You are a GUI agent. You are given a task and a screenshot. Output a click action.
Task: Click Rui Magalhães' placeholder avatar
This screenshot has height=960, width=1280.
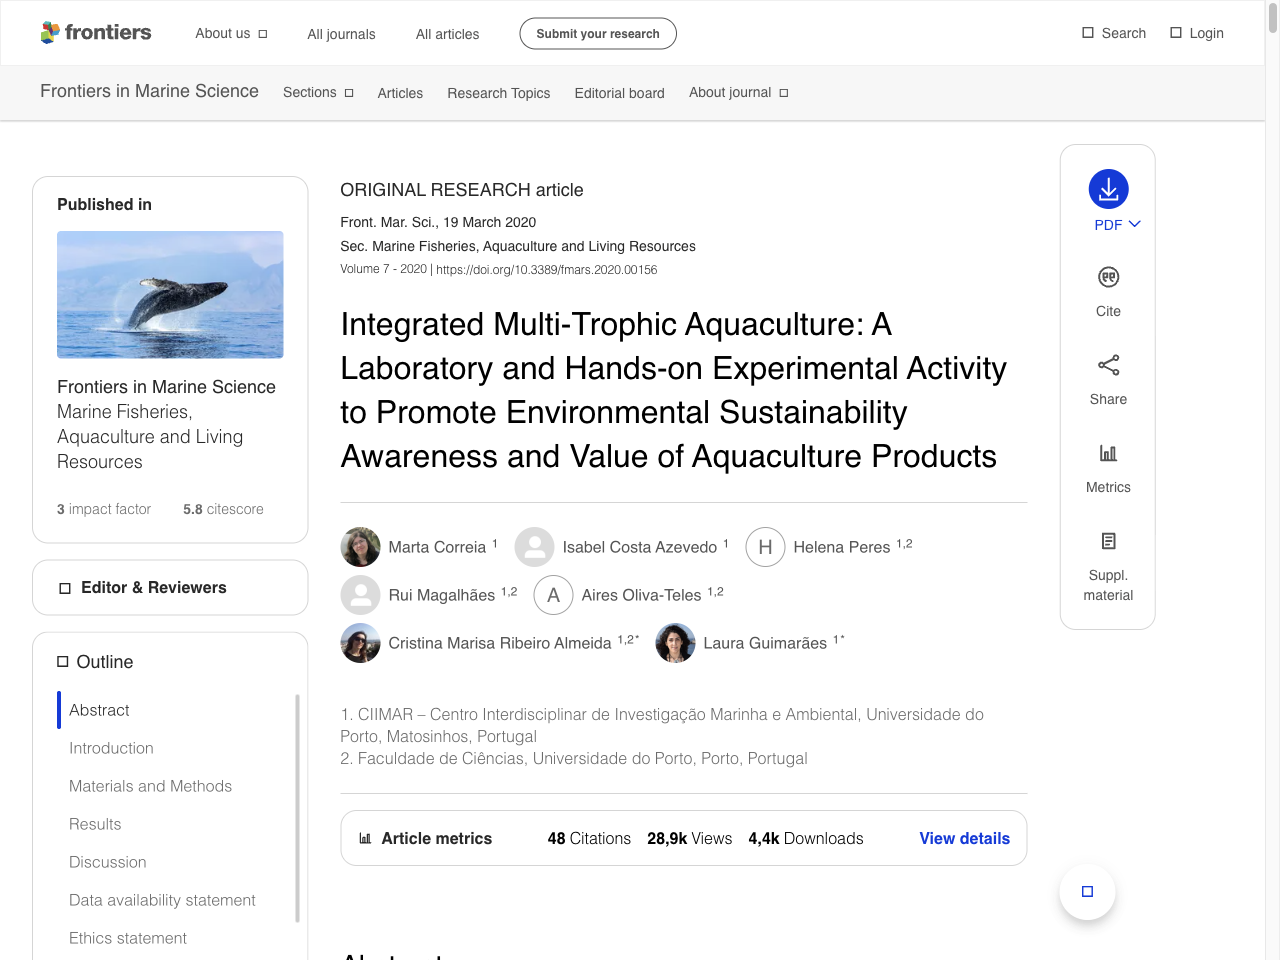(360, 595)
